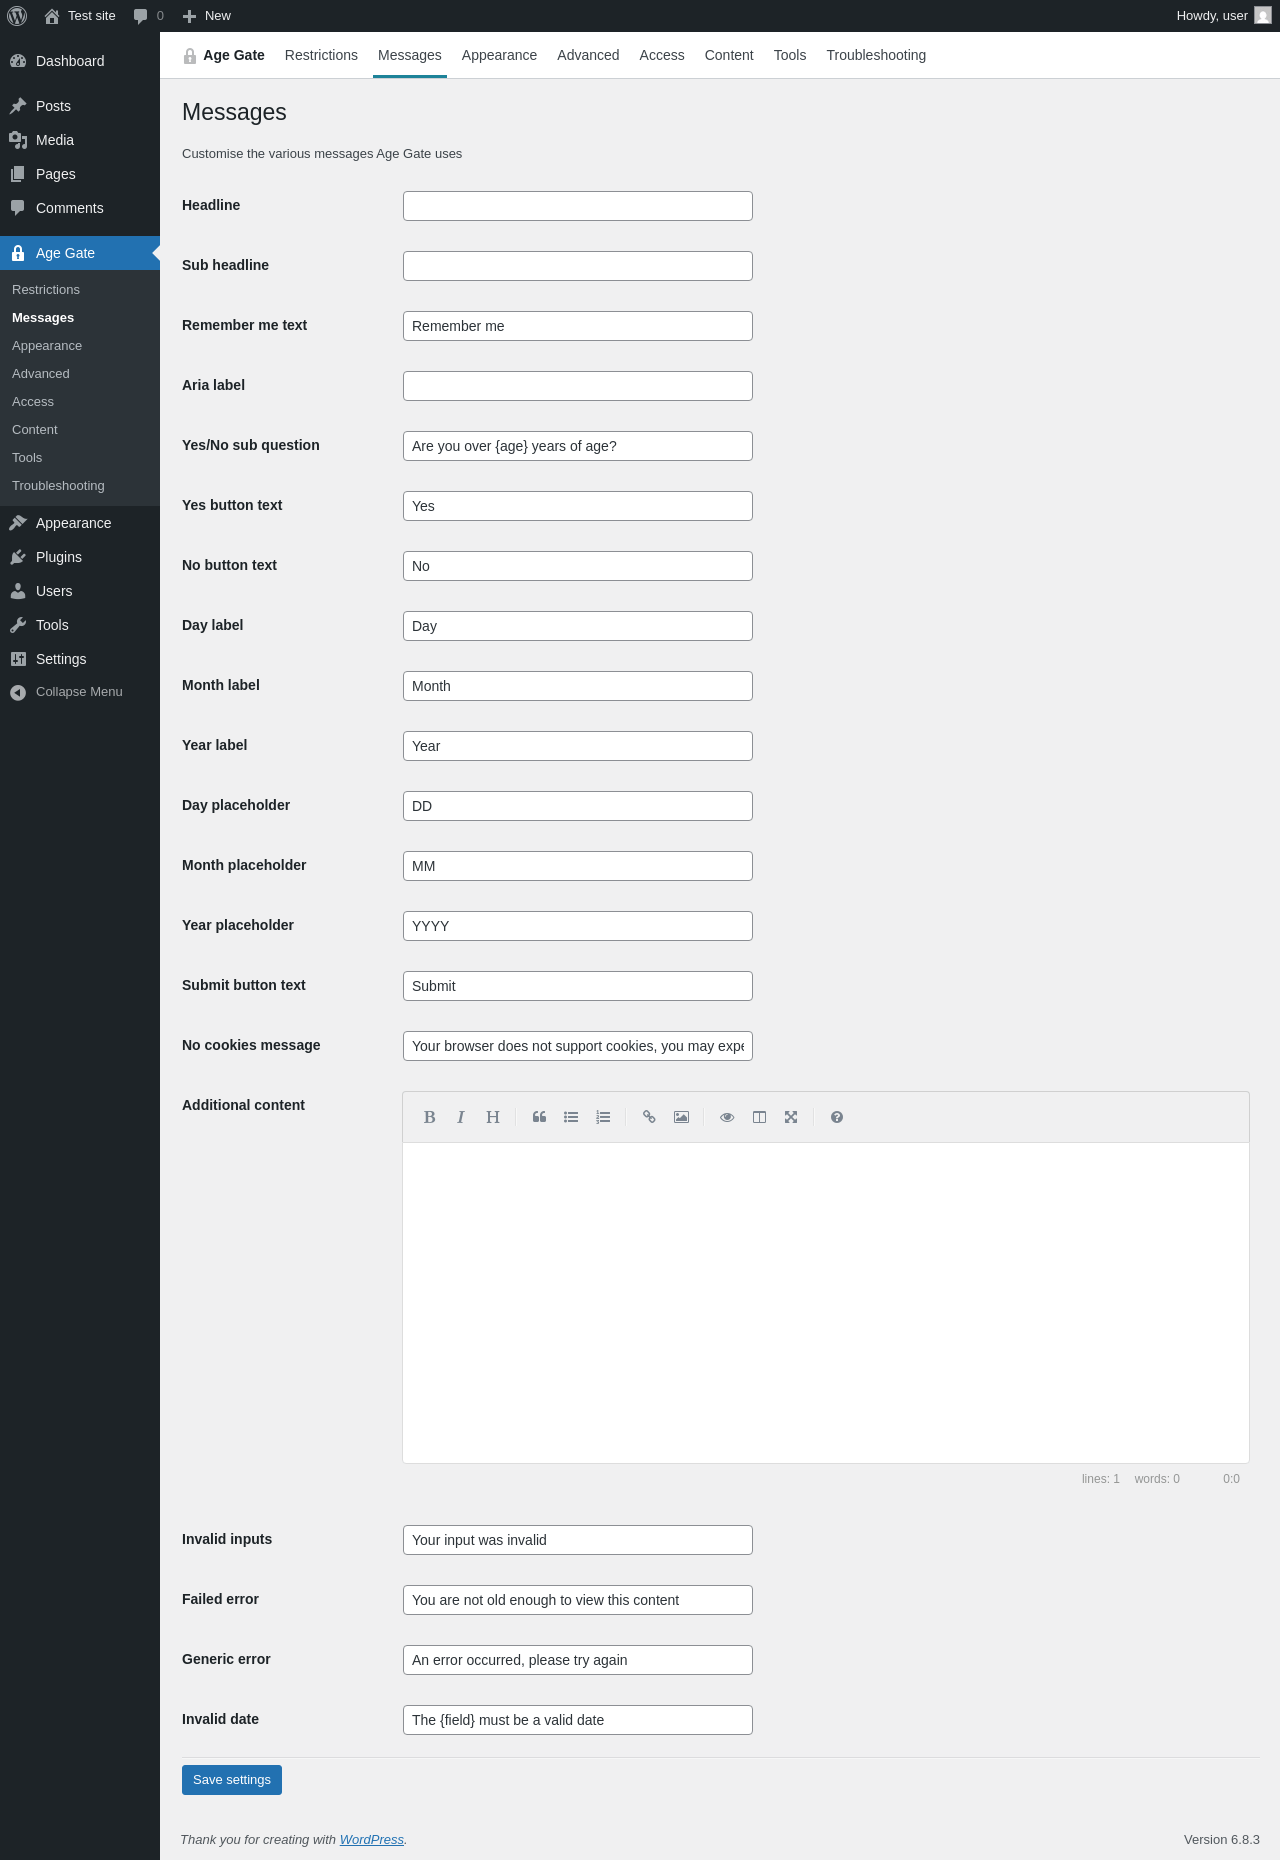
Task: Open Media in sidebar
Action: click(x=80, y=140)
